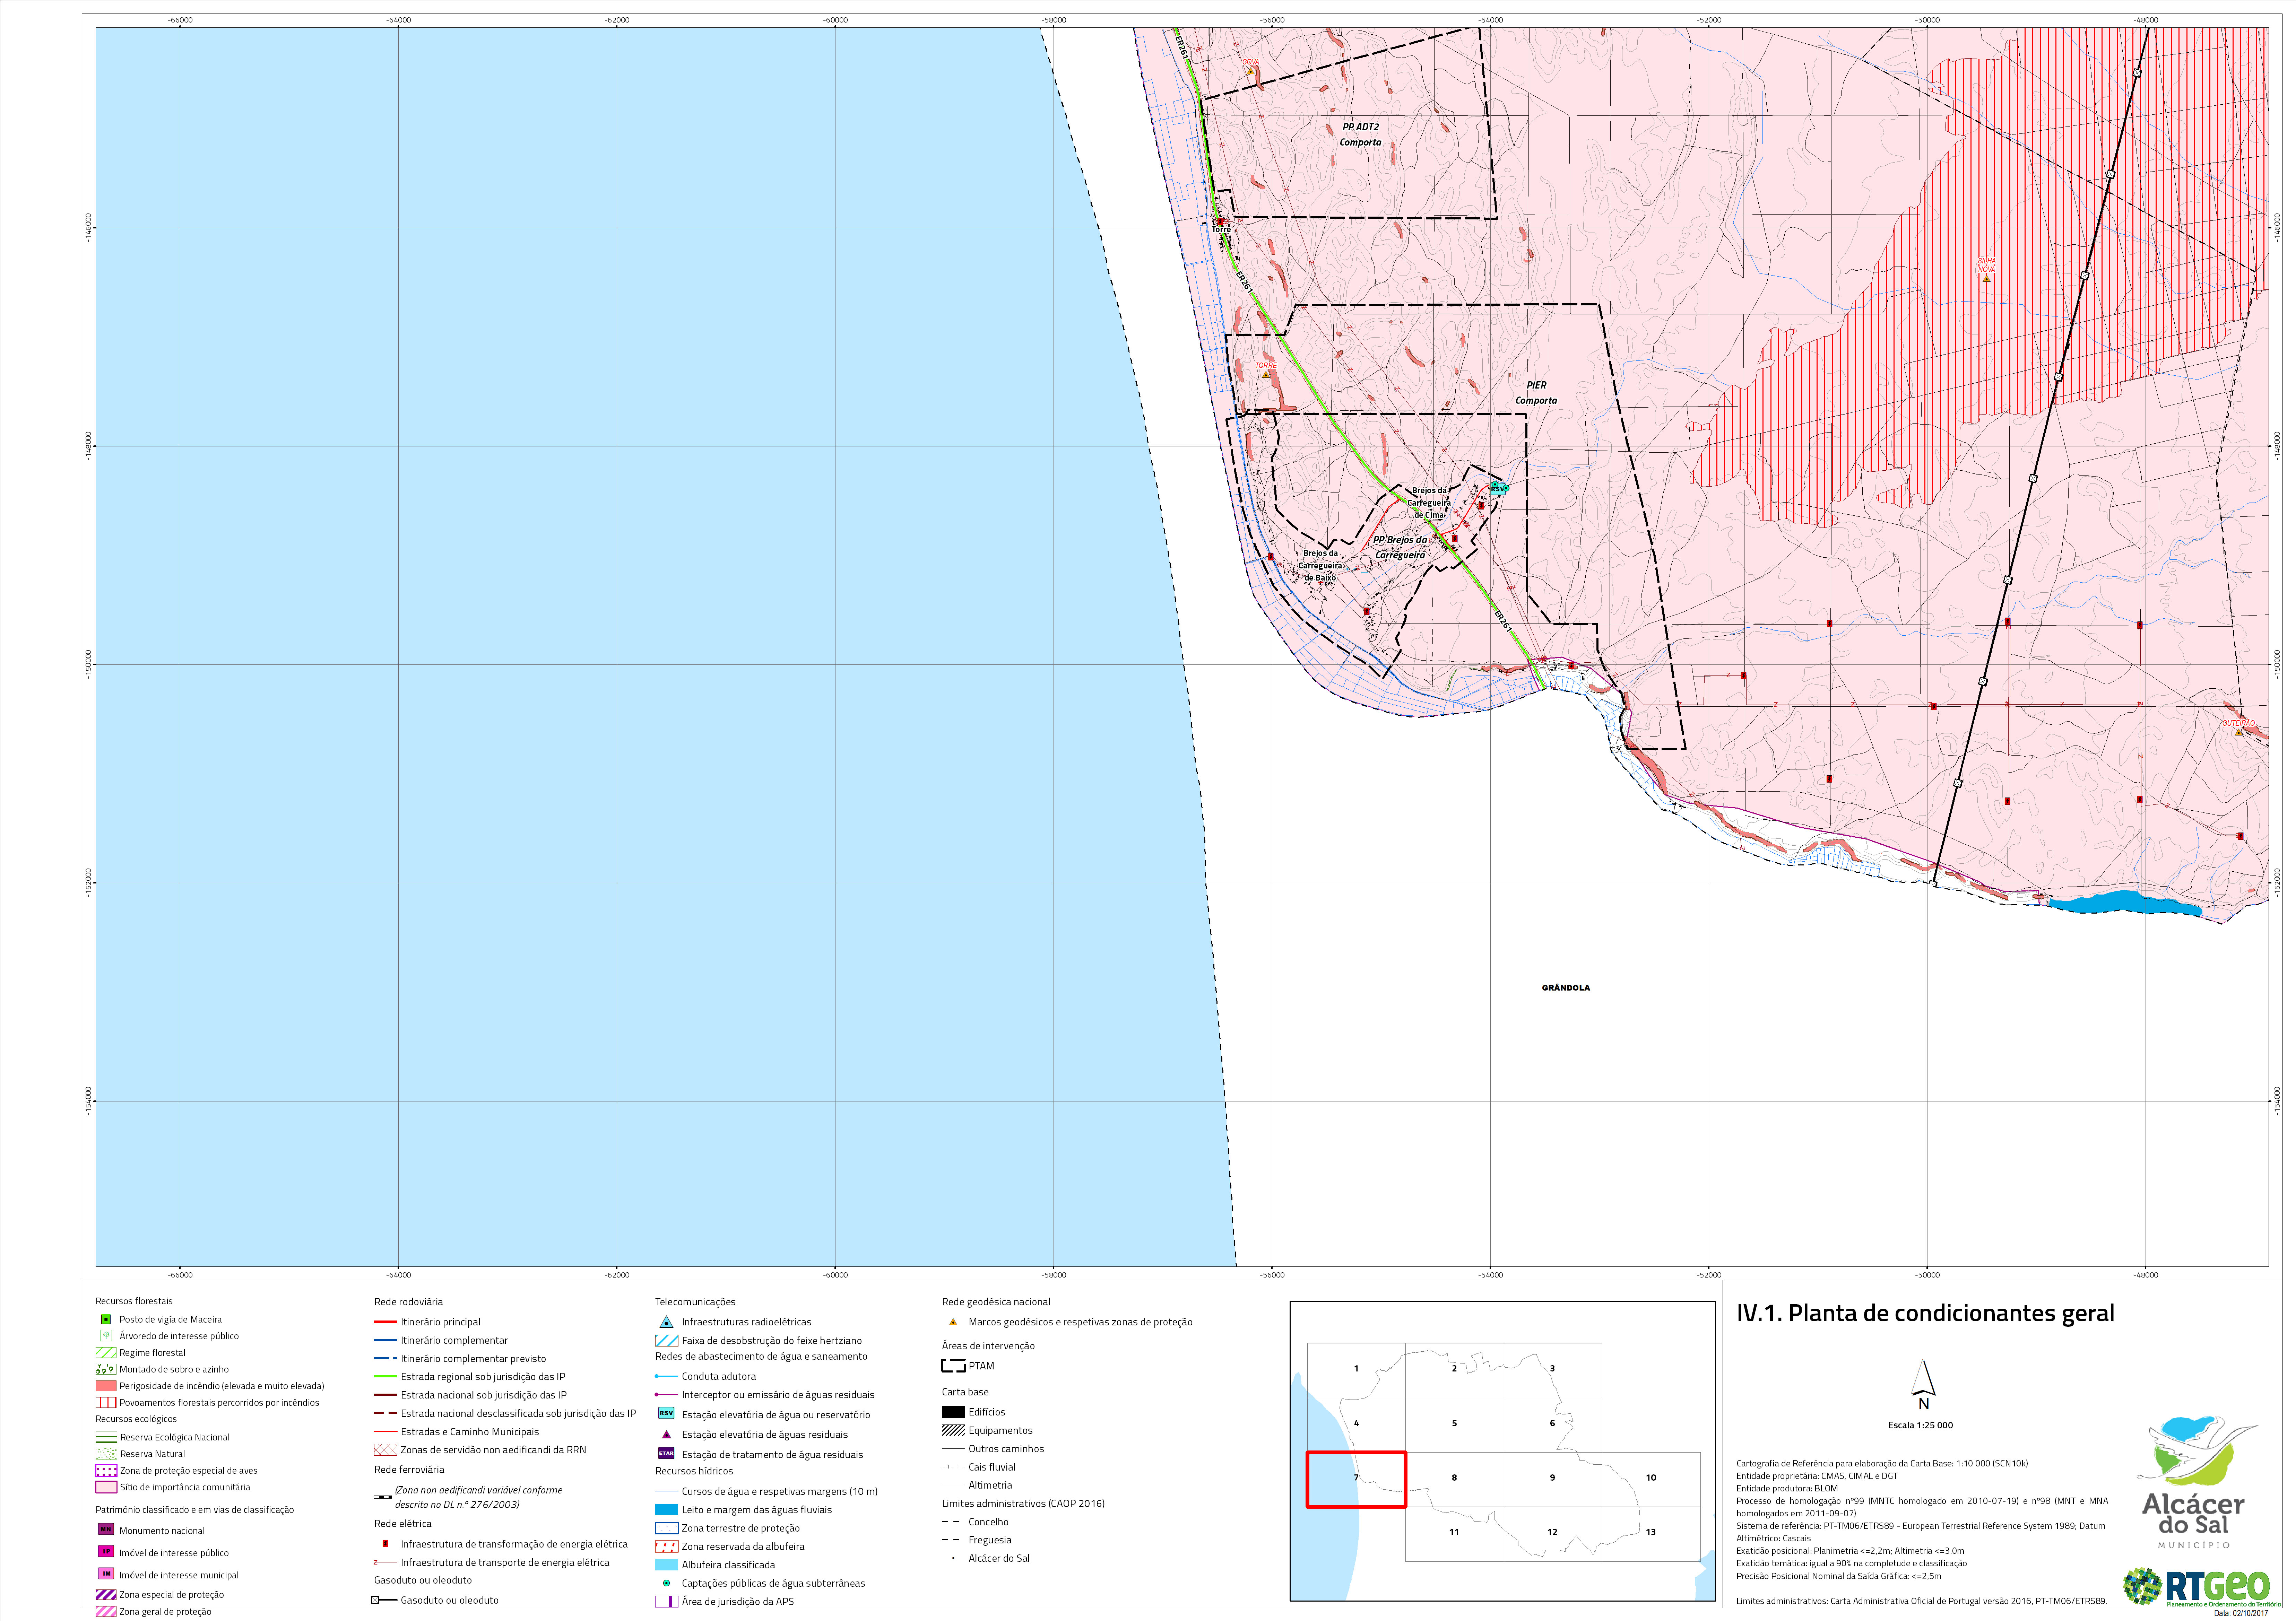Click the Infraestrutura de transformação de energia elétrica symbol
2296x1621 pixels.
[385, 1544]
